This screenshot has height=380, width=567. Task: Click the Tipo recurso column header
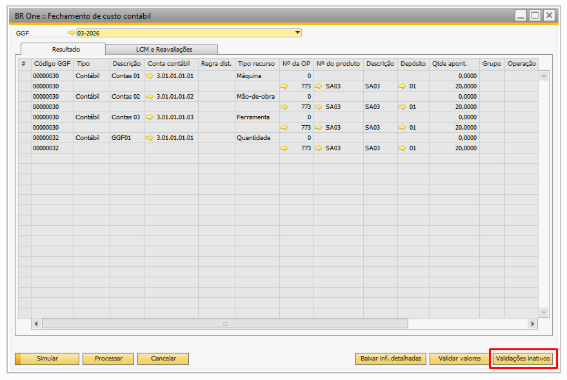257,64
